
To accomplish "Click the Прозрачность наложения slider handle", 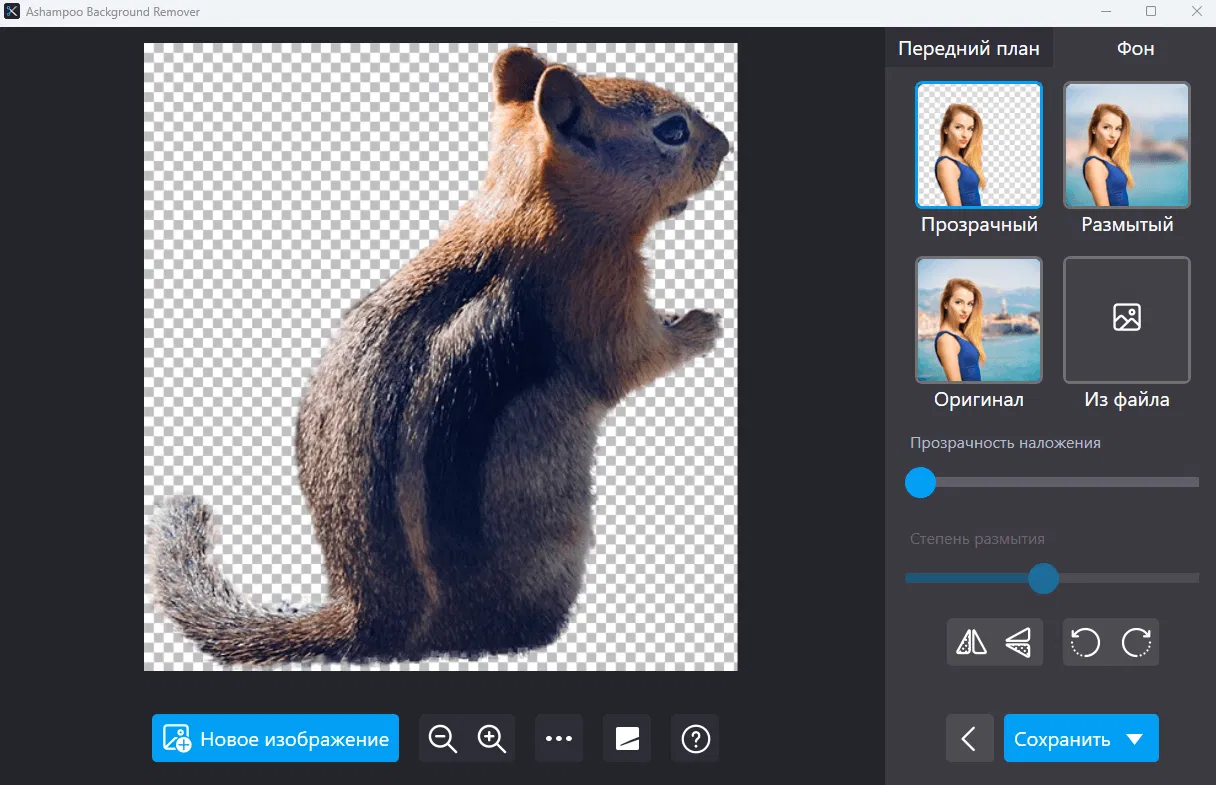I will coord(920,483).
